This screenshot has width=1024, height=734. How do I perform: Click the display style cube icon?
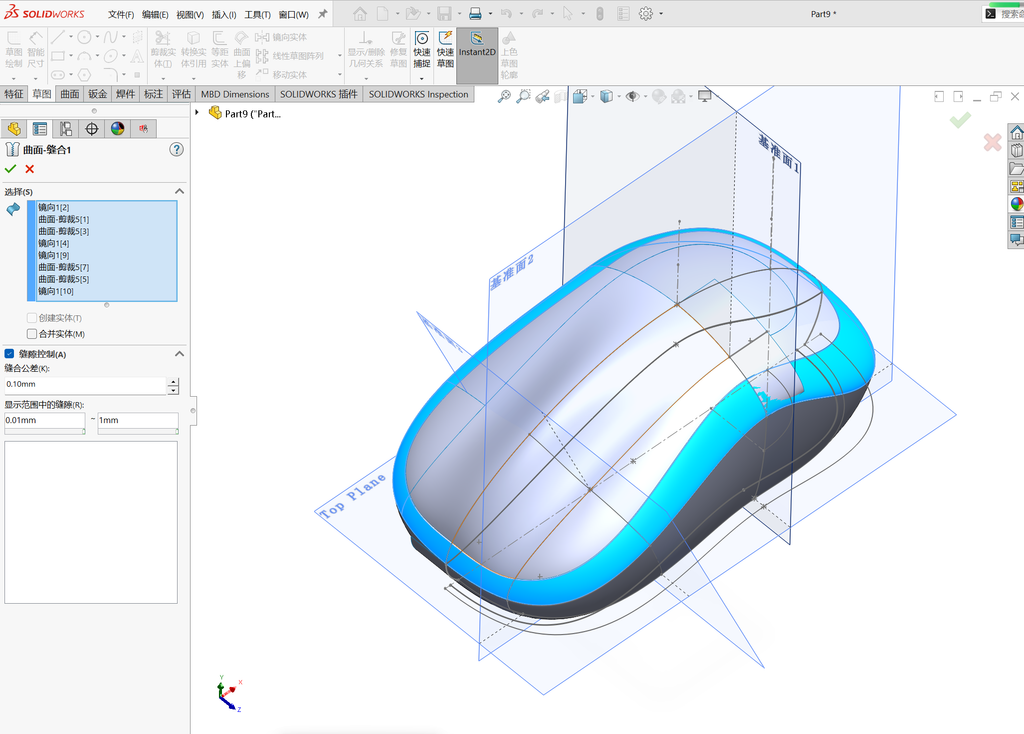click(607, 97)
